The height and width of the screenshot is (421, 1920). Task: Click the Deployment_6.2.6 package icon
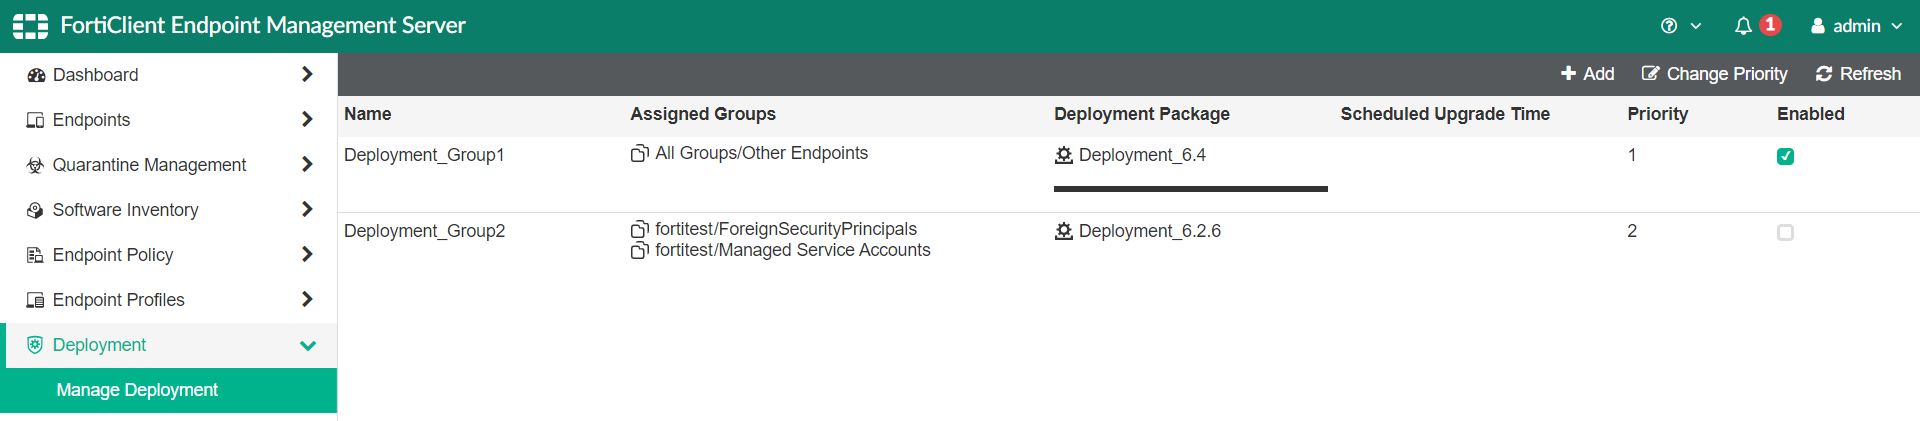tap(1064, 231)
